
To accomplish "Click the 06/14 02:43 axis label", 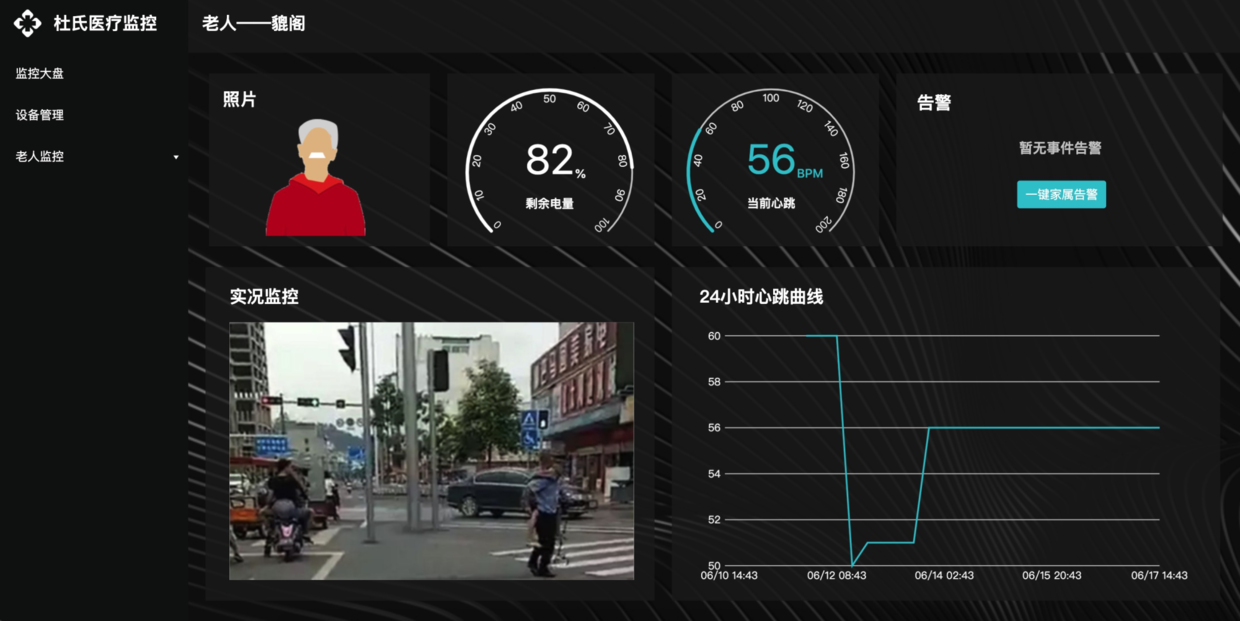I will point(944,576).
